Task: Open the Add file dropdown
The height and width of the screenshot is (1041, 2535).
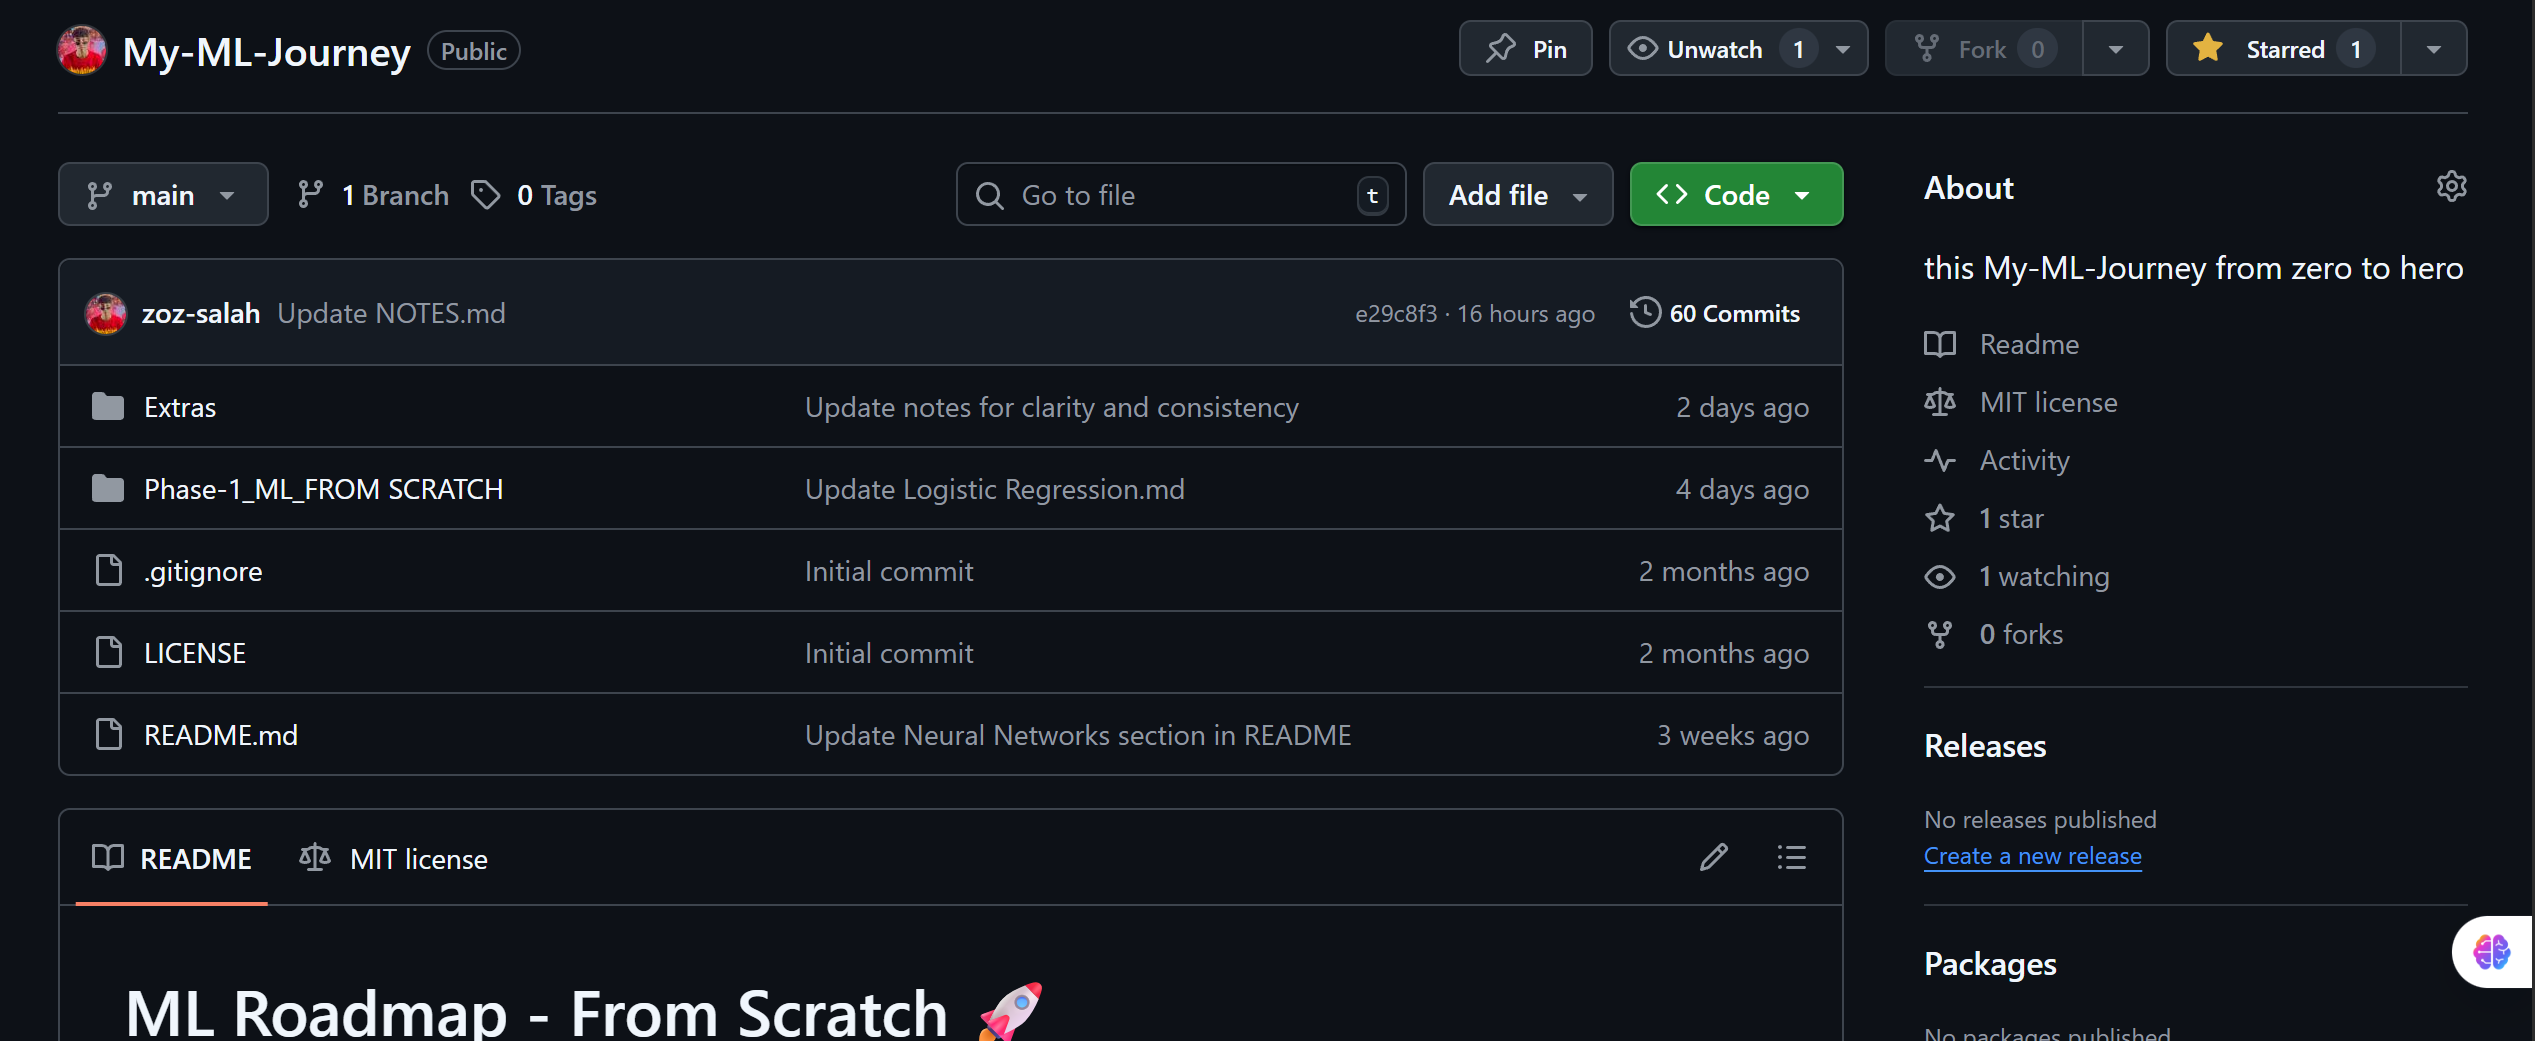Action: [x=1516, y=194]
